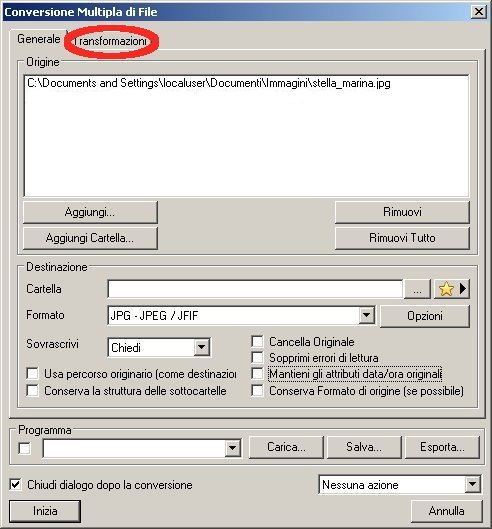Browse destination folder with ellipsis button
The image size is (492, 529).
pyautogui.click(x=417, y=289)
